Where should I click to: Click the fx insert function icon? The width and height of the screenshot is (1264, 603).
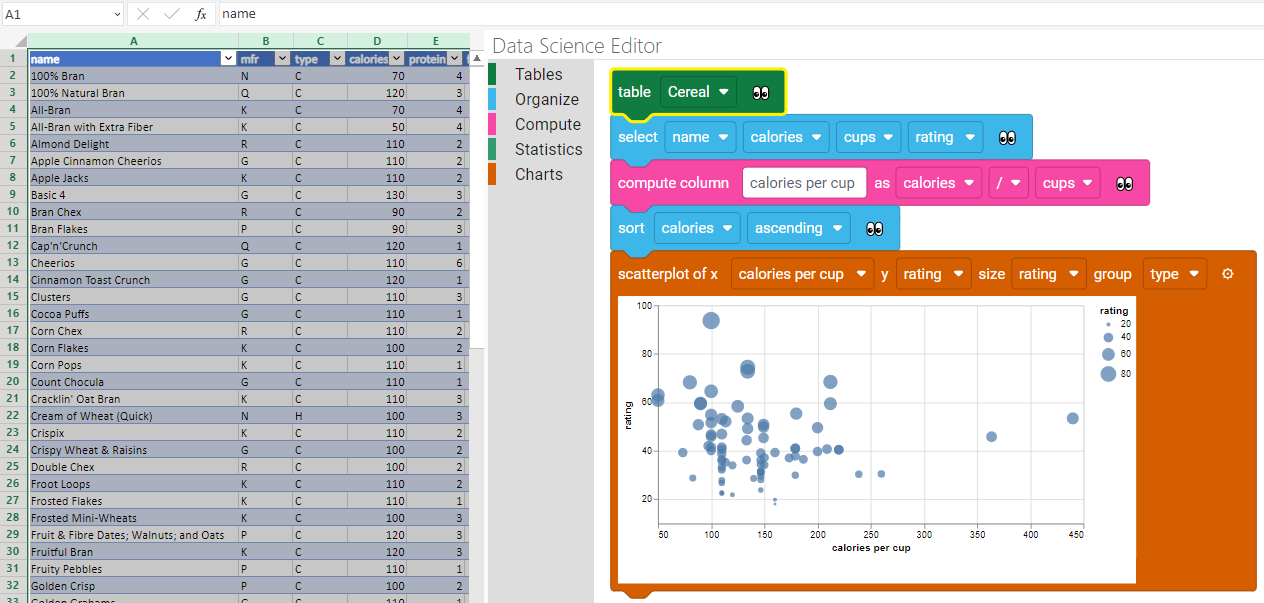201,14
